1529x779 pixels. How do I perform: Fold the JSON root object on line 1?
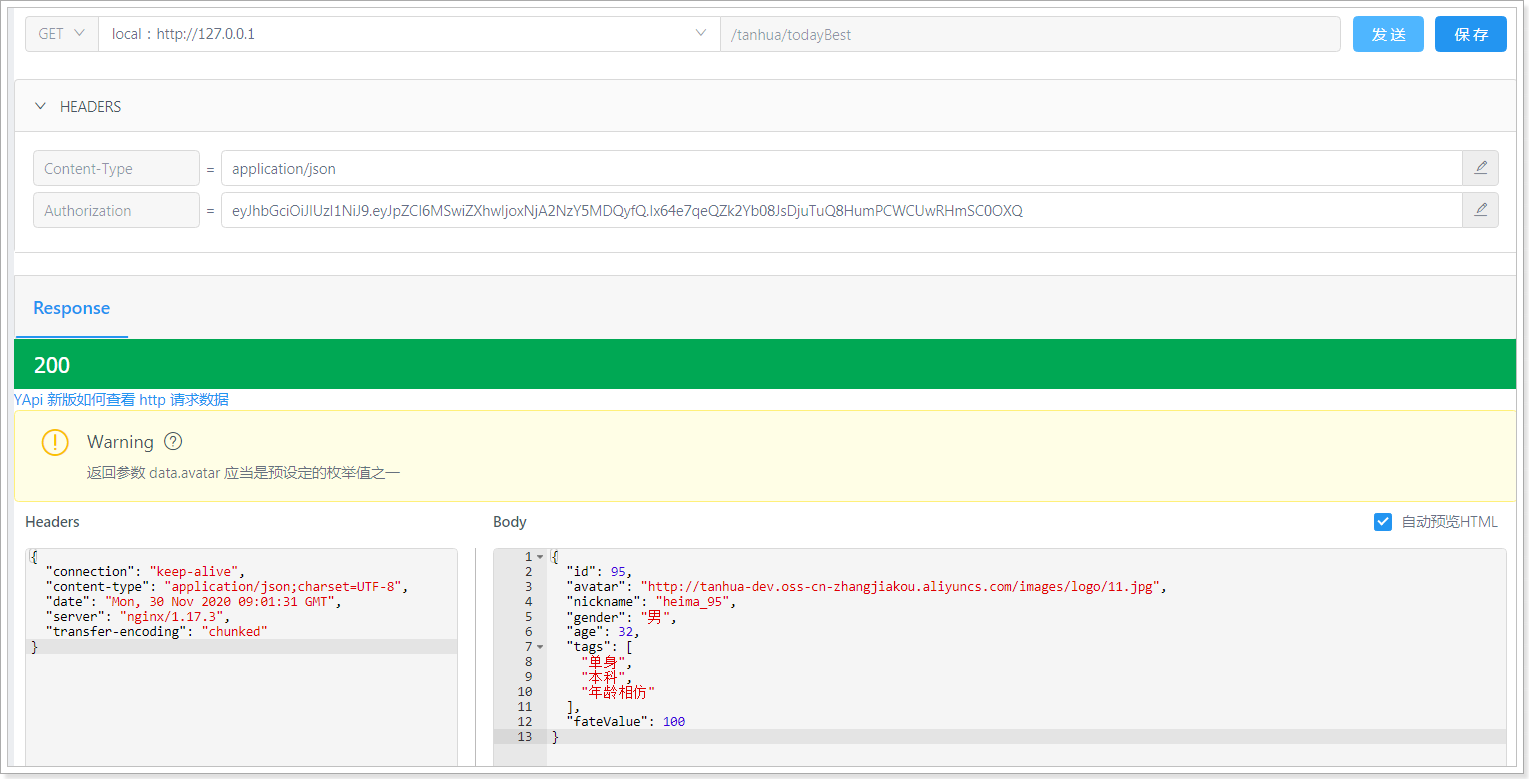(x=540, y=557)
